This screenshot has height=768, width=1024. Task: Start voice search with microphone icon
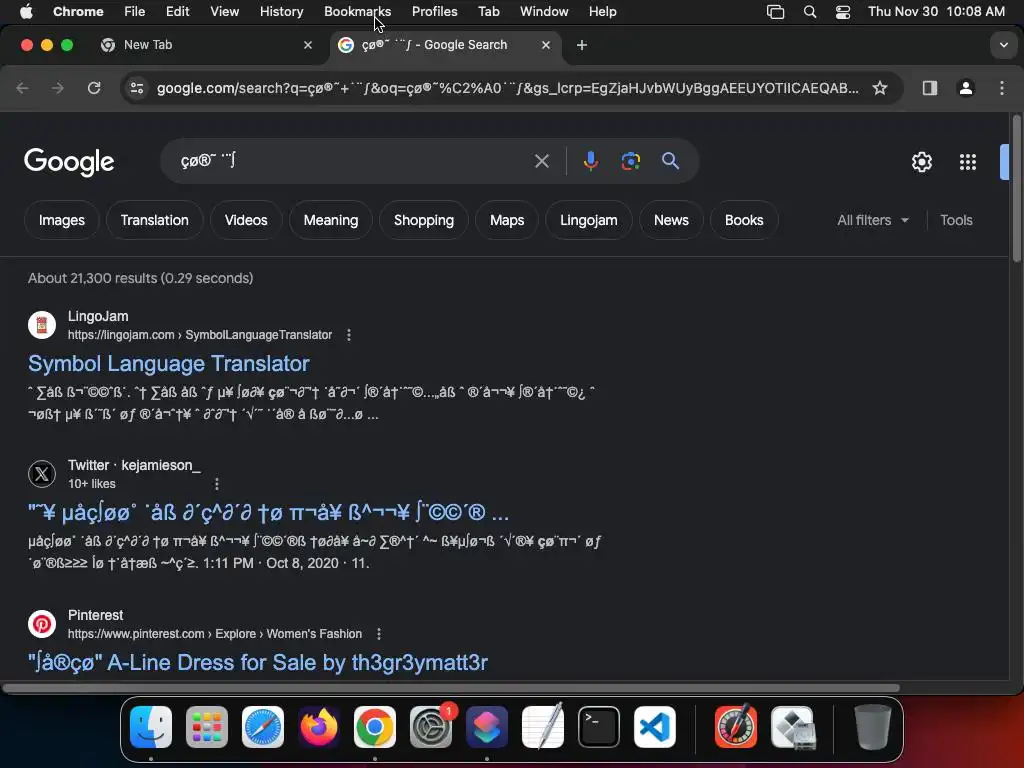pyautogui.click(x=590, y=161)
